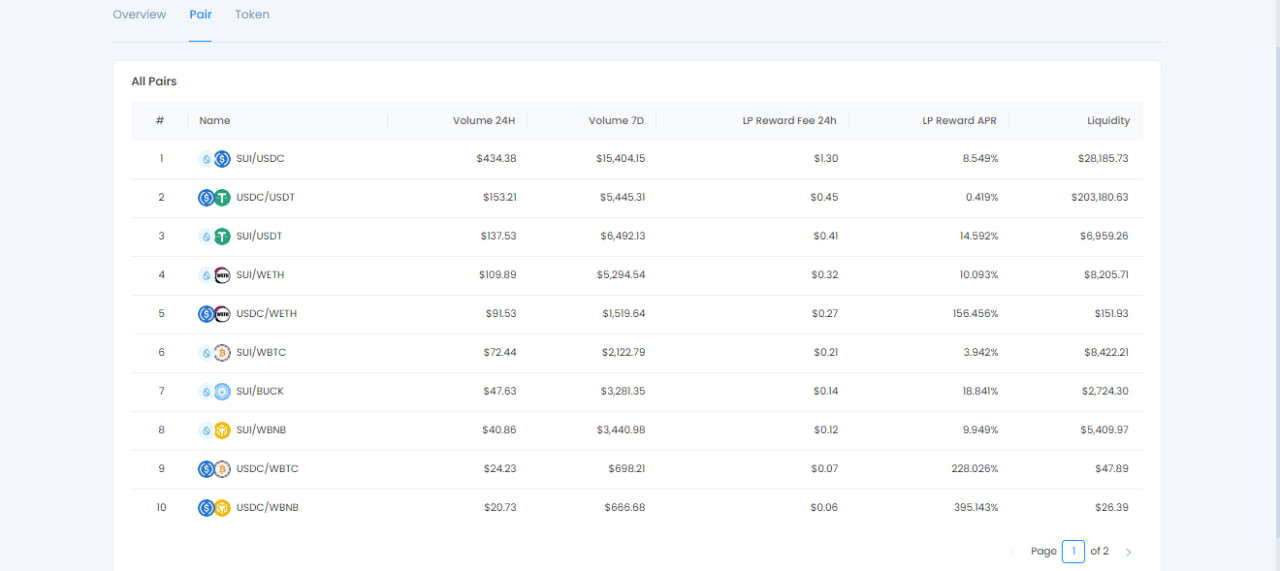Sort by the Volume 7D column header
This screenshot has height=571, width=1280.
point(616,121)
